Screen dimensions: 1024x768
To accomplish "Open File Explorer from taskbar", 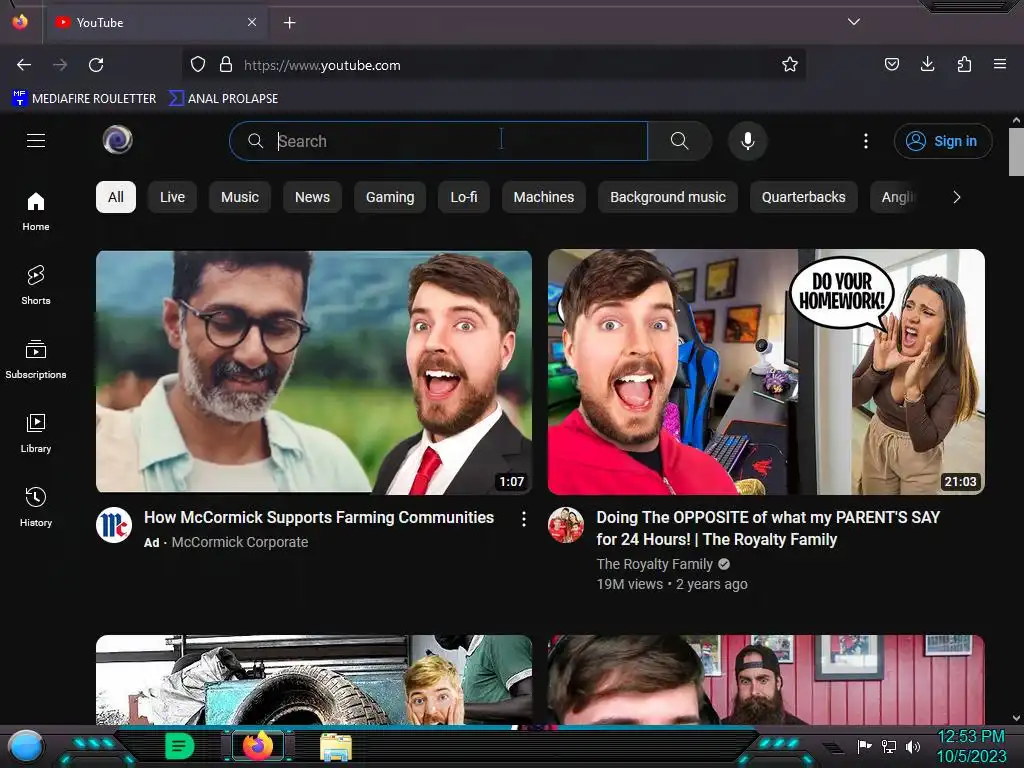I will tap(336, 747).
